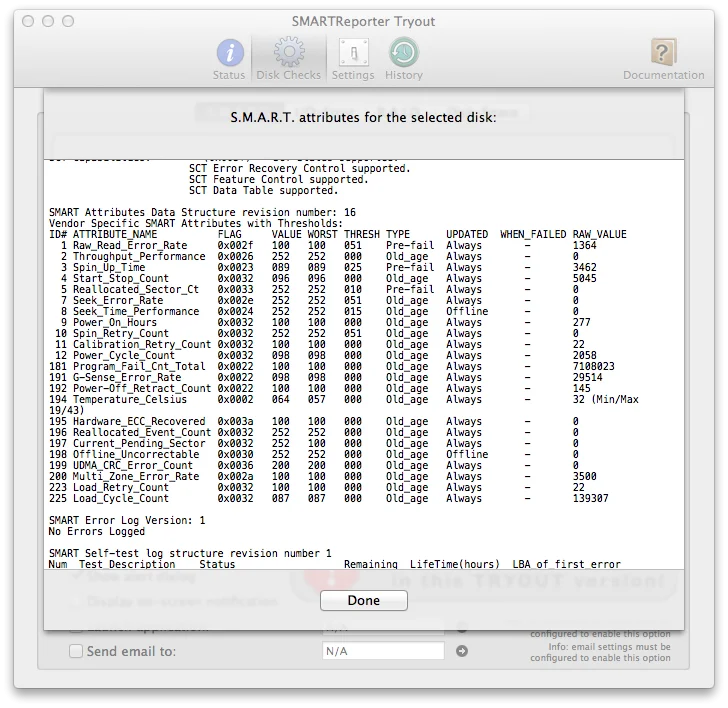Close the SMARTReporter window
The height and width of the screenshot is (708, 728).
(28, 21)
